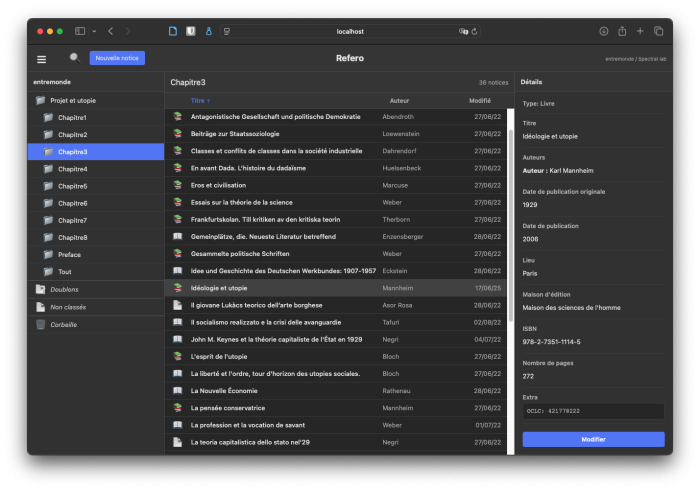Select the Preface collection
This screenshot has height=491, width=700.
tap(70, 254)
